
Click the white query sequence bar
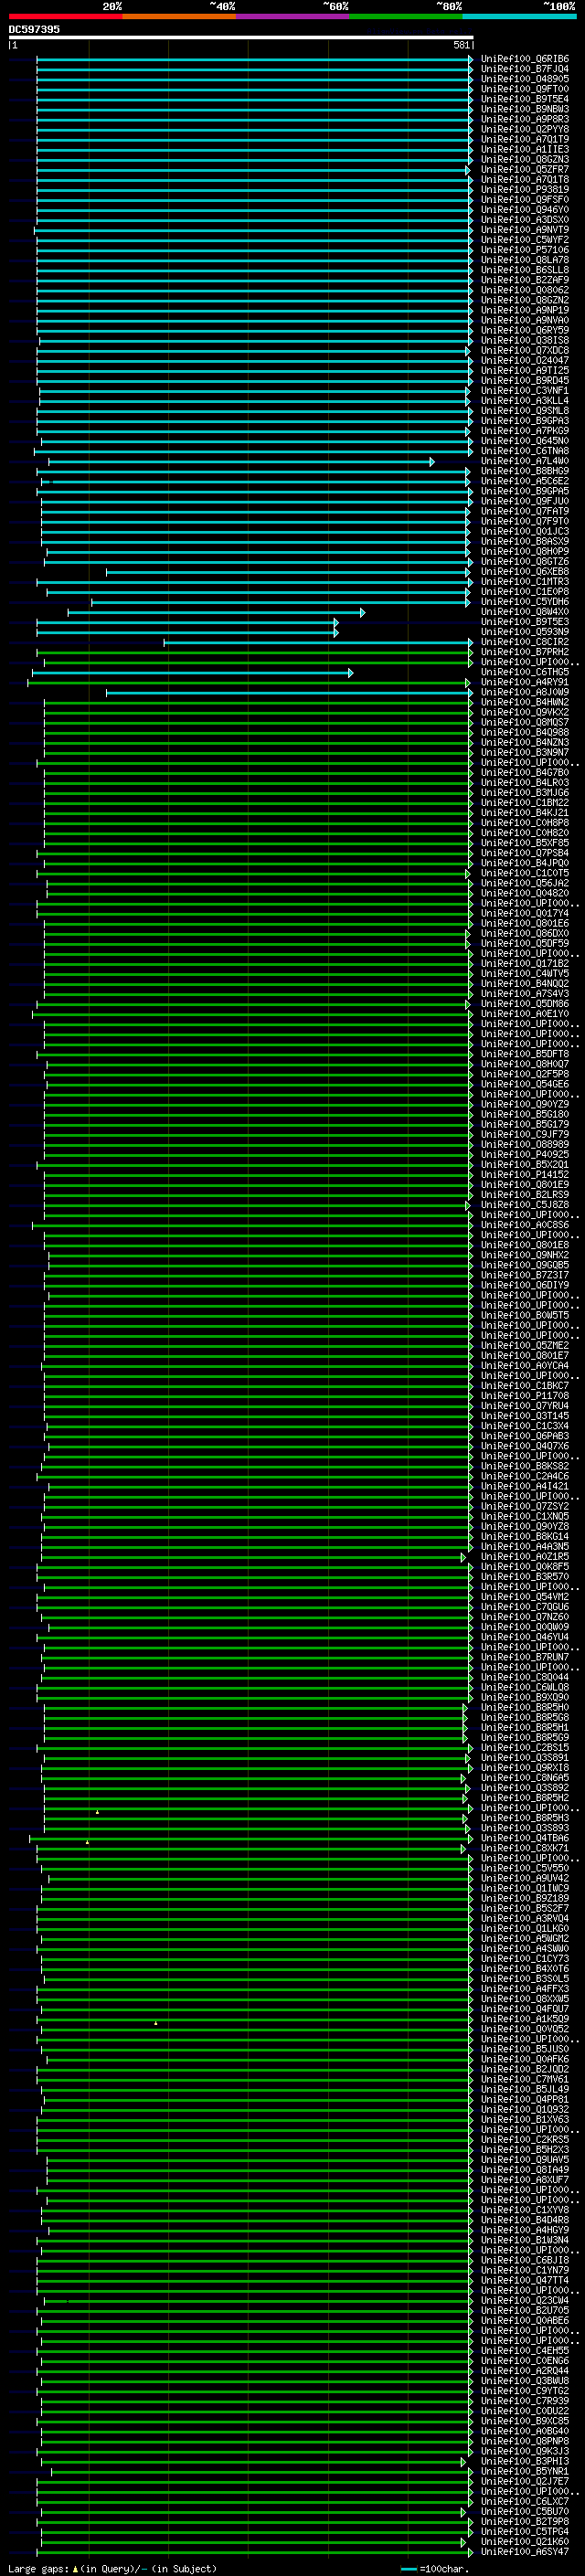click(241, 38)
